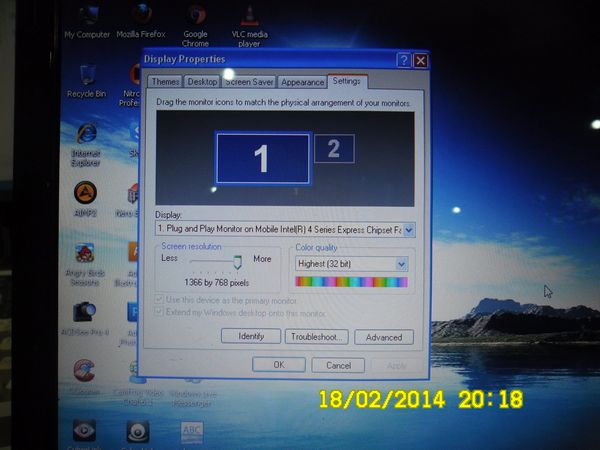This screenshot has width=600, height=450.
Task: Open the Google Chrome desktop shortcut
Action: coord(196,25)
